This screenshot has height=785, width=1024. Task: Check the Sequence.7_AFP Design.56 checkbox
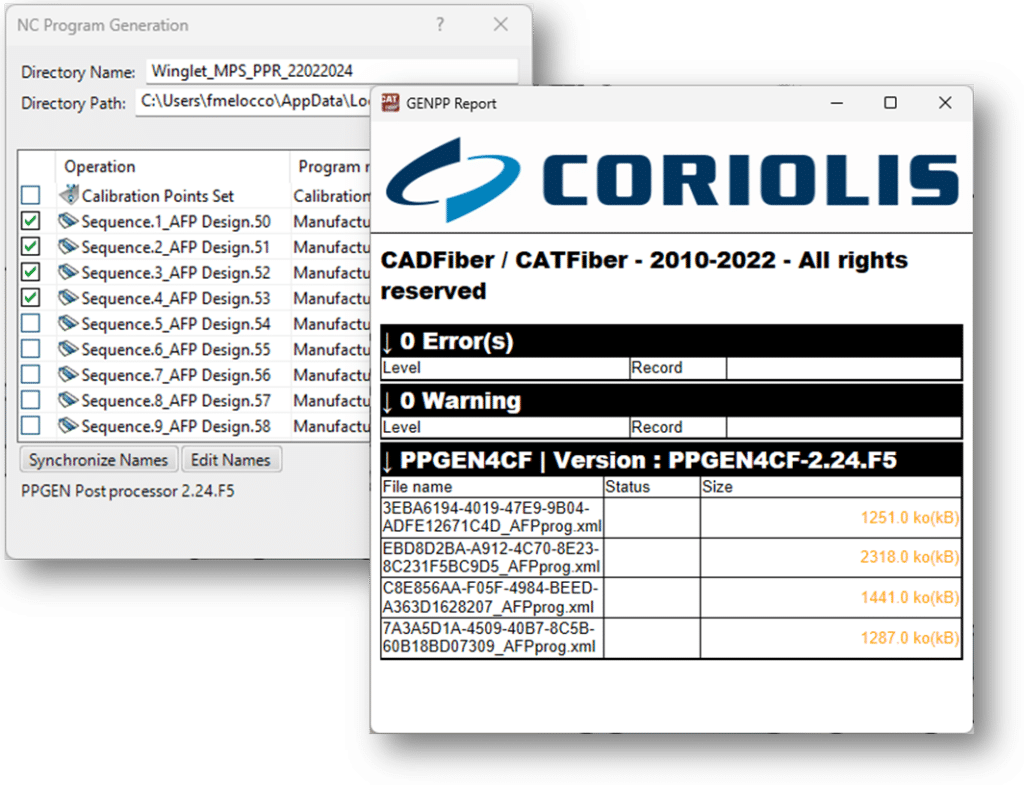click(x=31, y=374)
